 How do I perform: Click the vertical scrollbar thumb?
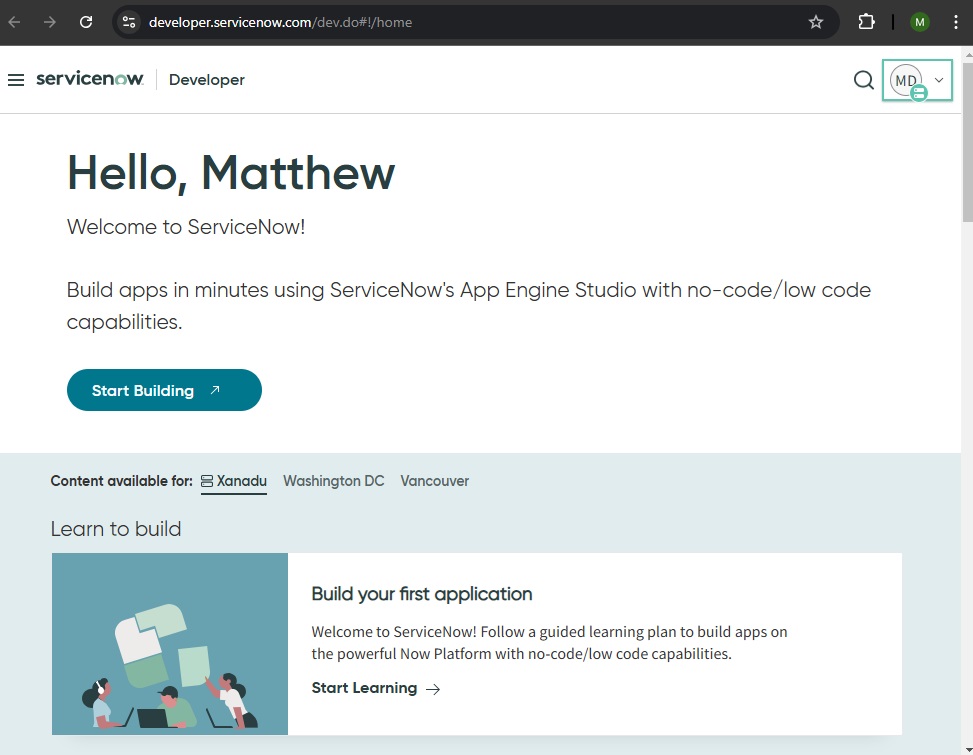coord(967,140)
